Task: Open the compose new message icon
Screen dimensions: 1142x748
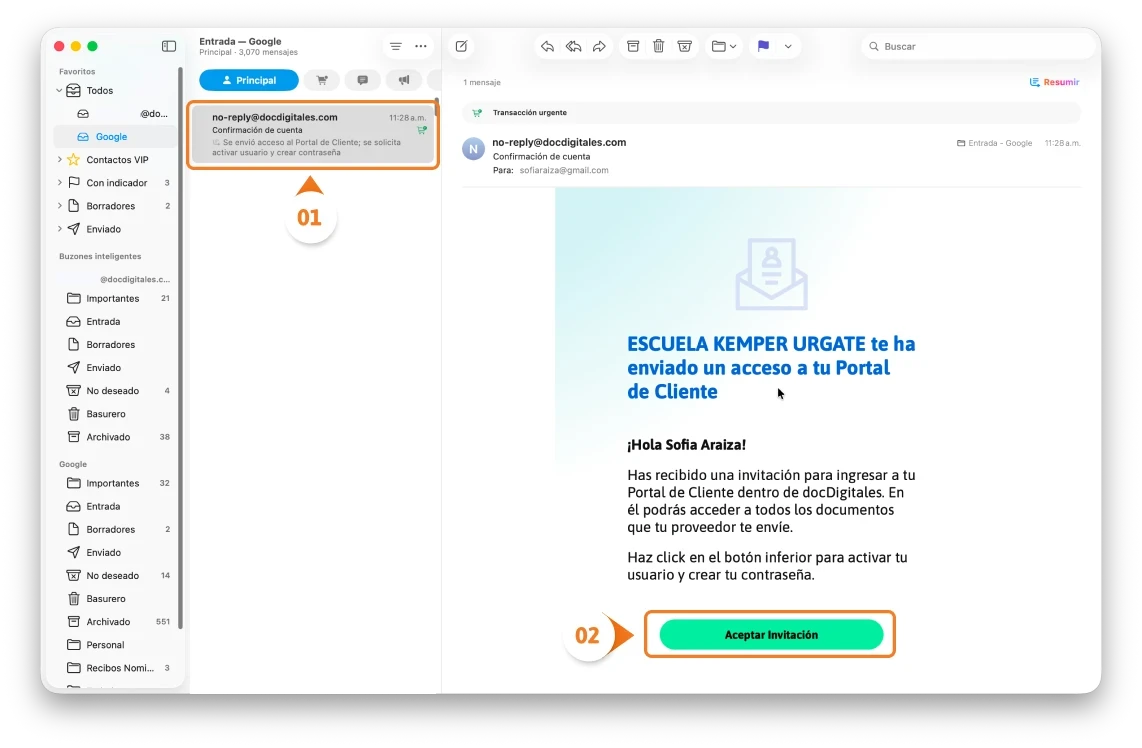Action: click(x=461, y=46)
